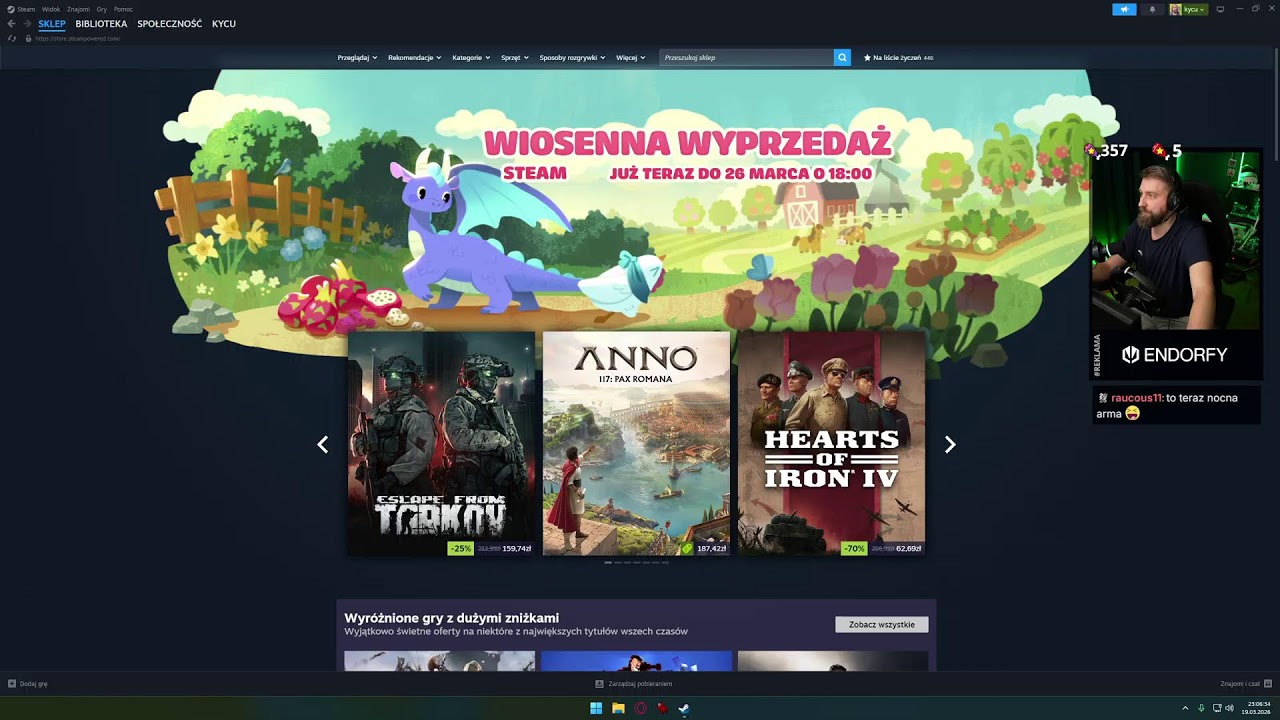Expand the Kategorie dropdown
The width and height of the screenshot is (1280, 720).
471,58
